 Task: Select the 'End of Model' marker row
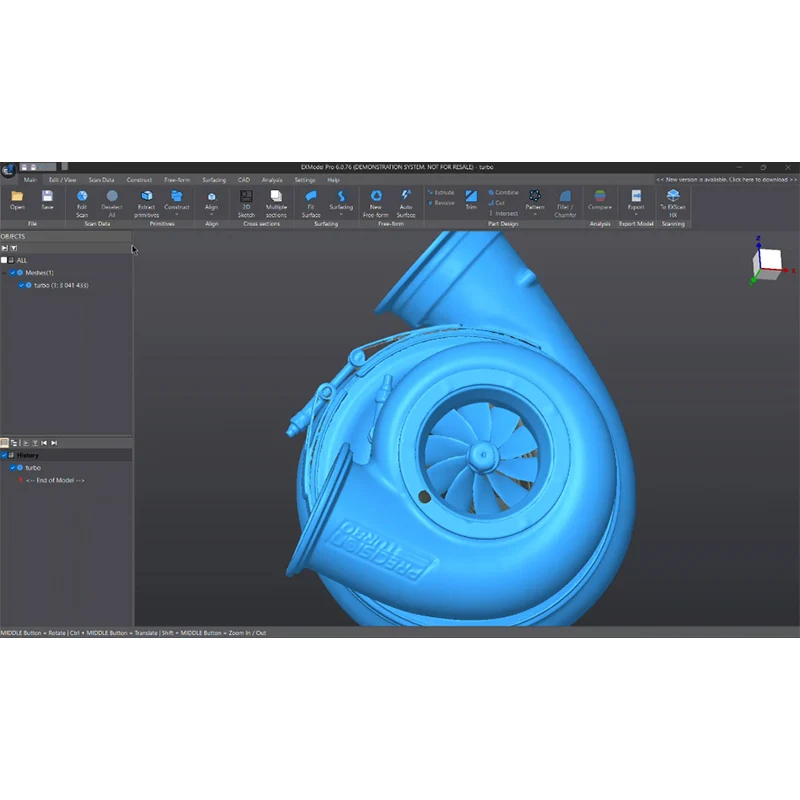(55, 480)
